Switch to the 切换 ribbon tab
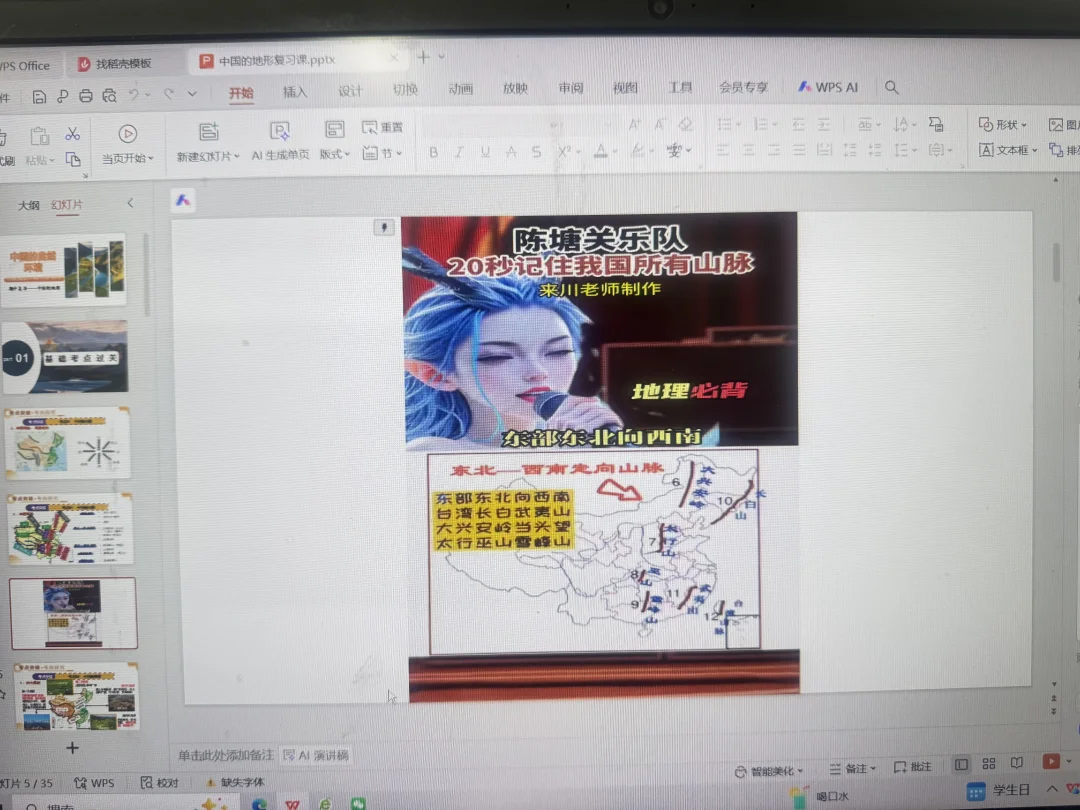 click(x=405, y=90)
